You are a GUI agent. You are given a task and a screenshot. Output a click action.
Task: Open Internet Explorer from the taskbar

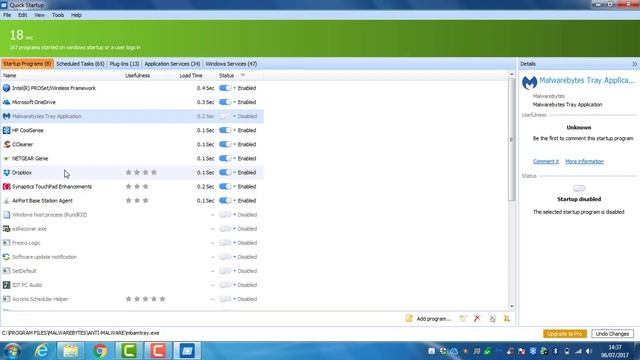[41, 351]
